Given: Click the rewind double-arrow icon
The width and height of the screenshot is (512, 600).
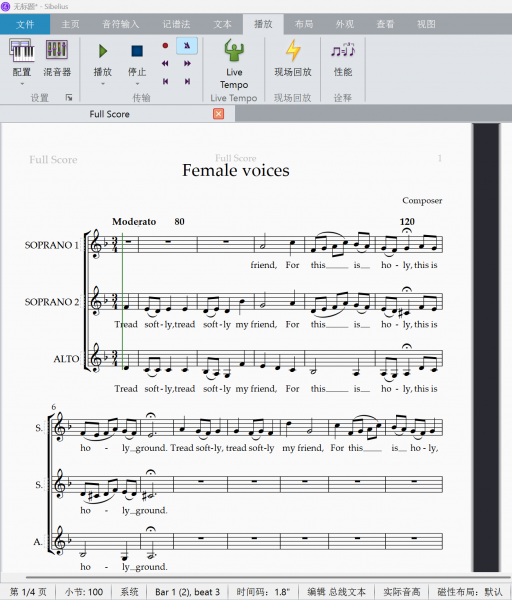Looking at the screenshot, I should coord(165,64).
